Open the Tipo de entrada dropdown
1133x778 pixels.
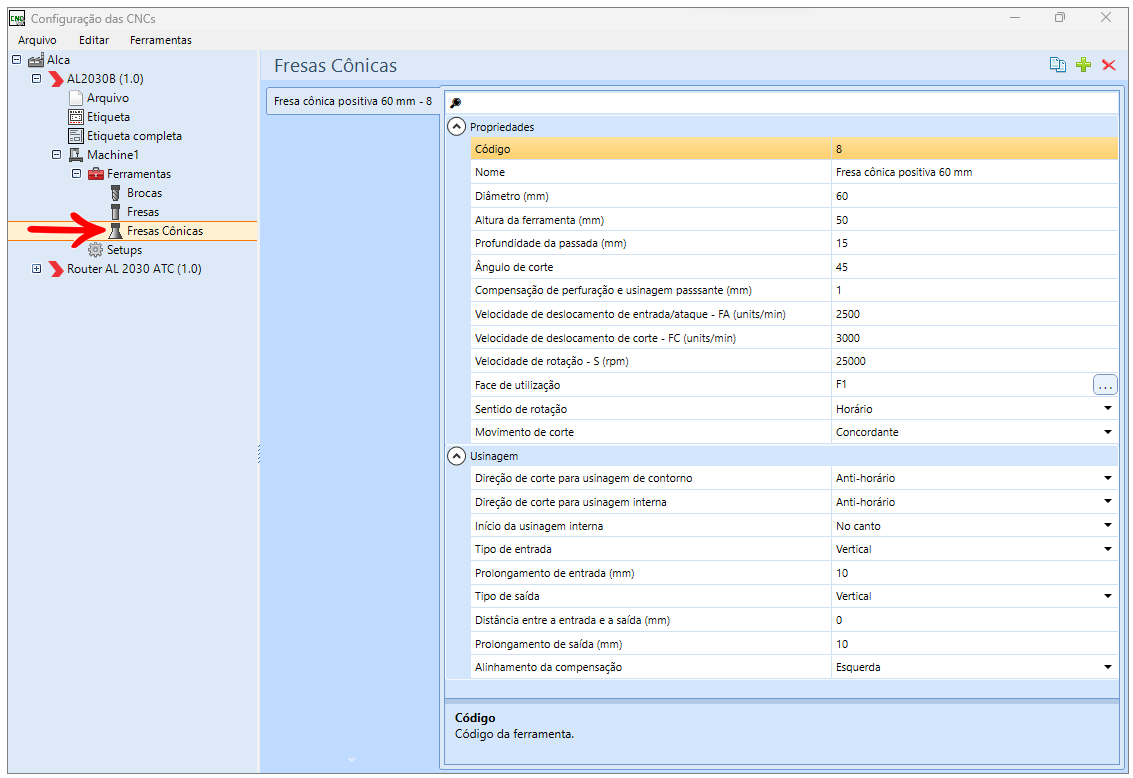point(1108,549)
